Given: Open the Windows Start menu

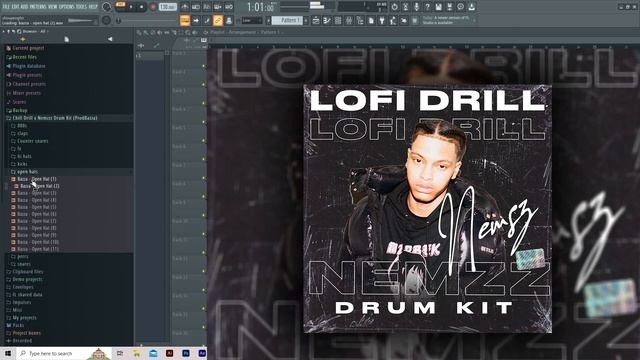Looking at the screenshot, I should click(8, 353).
